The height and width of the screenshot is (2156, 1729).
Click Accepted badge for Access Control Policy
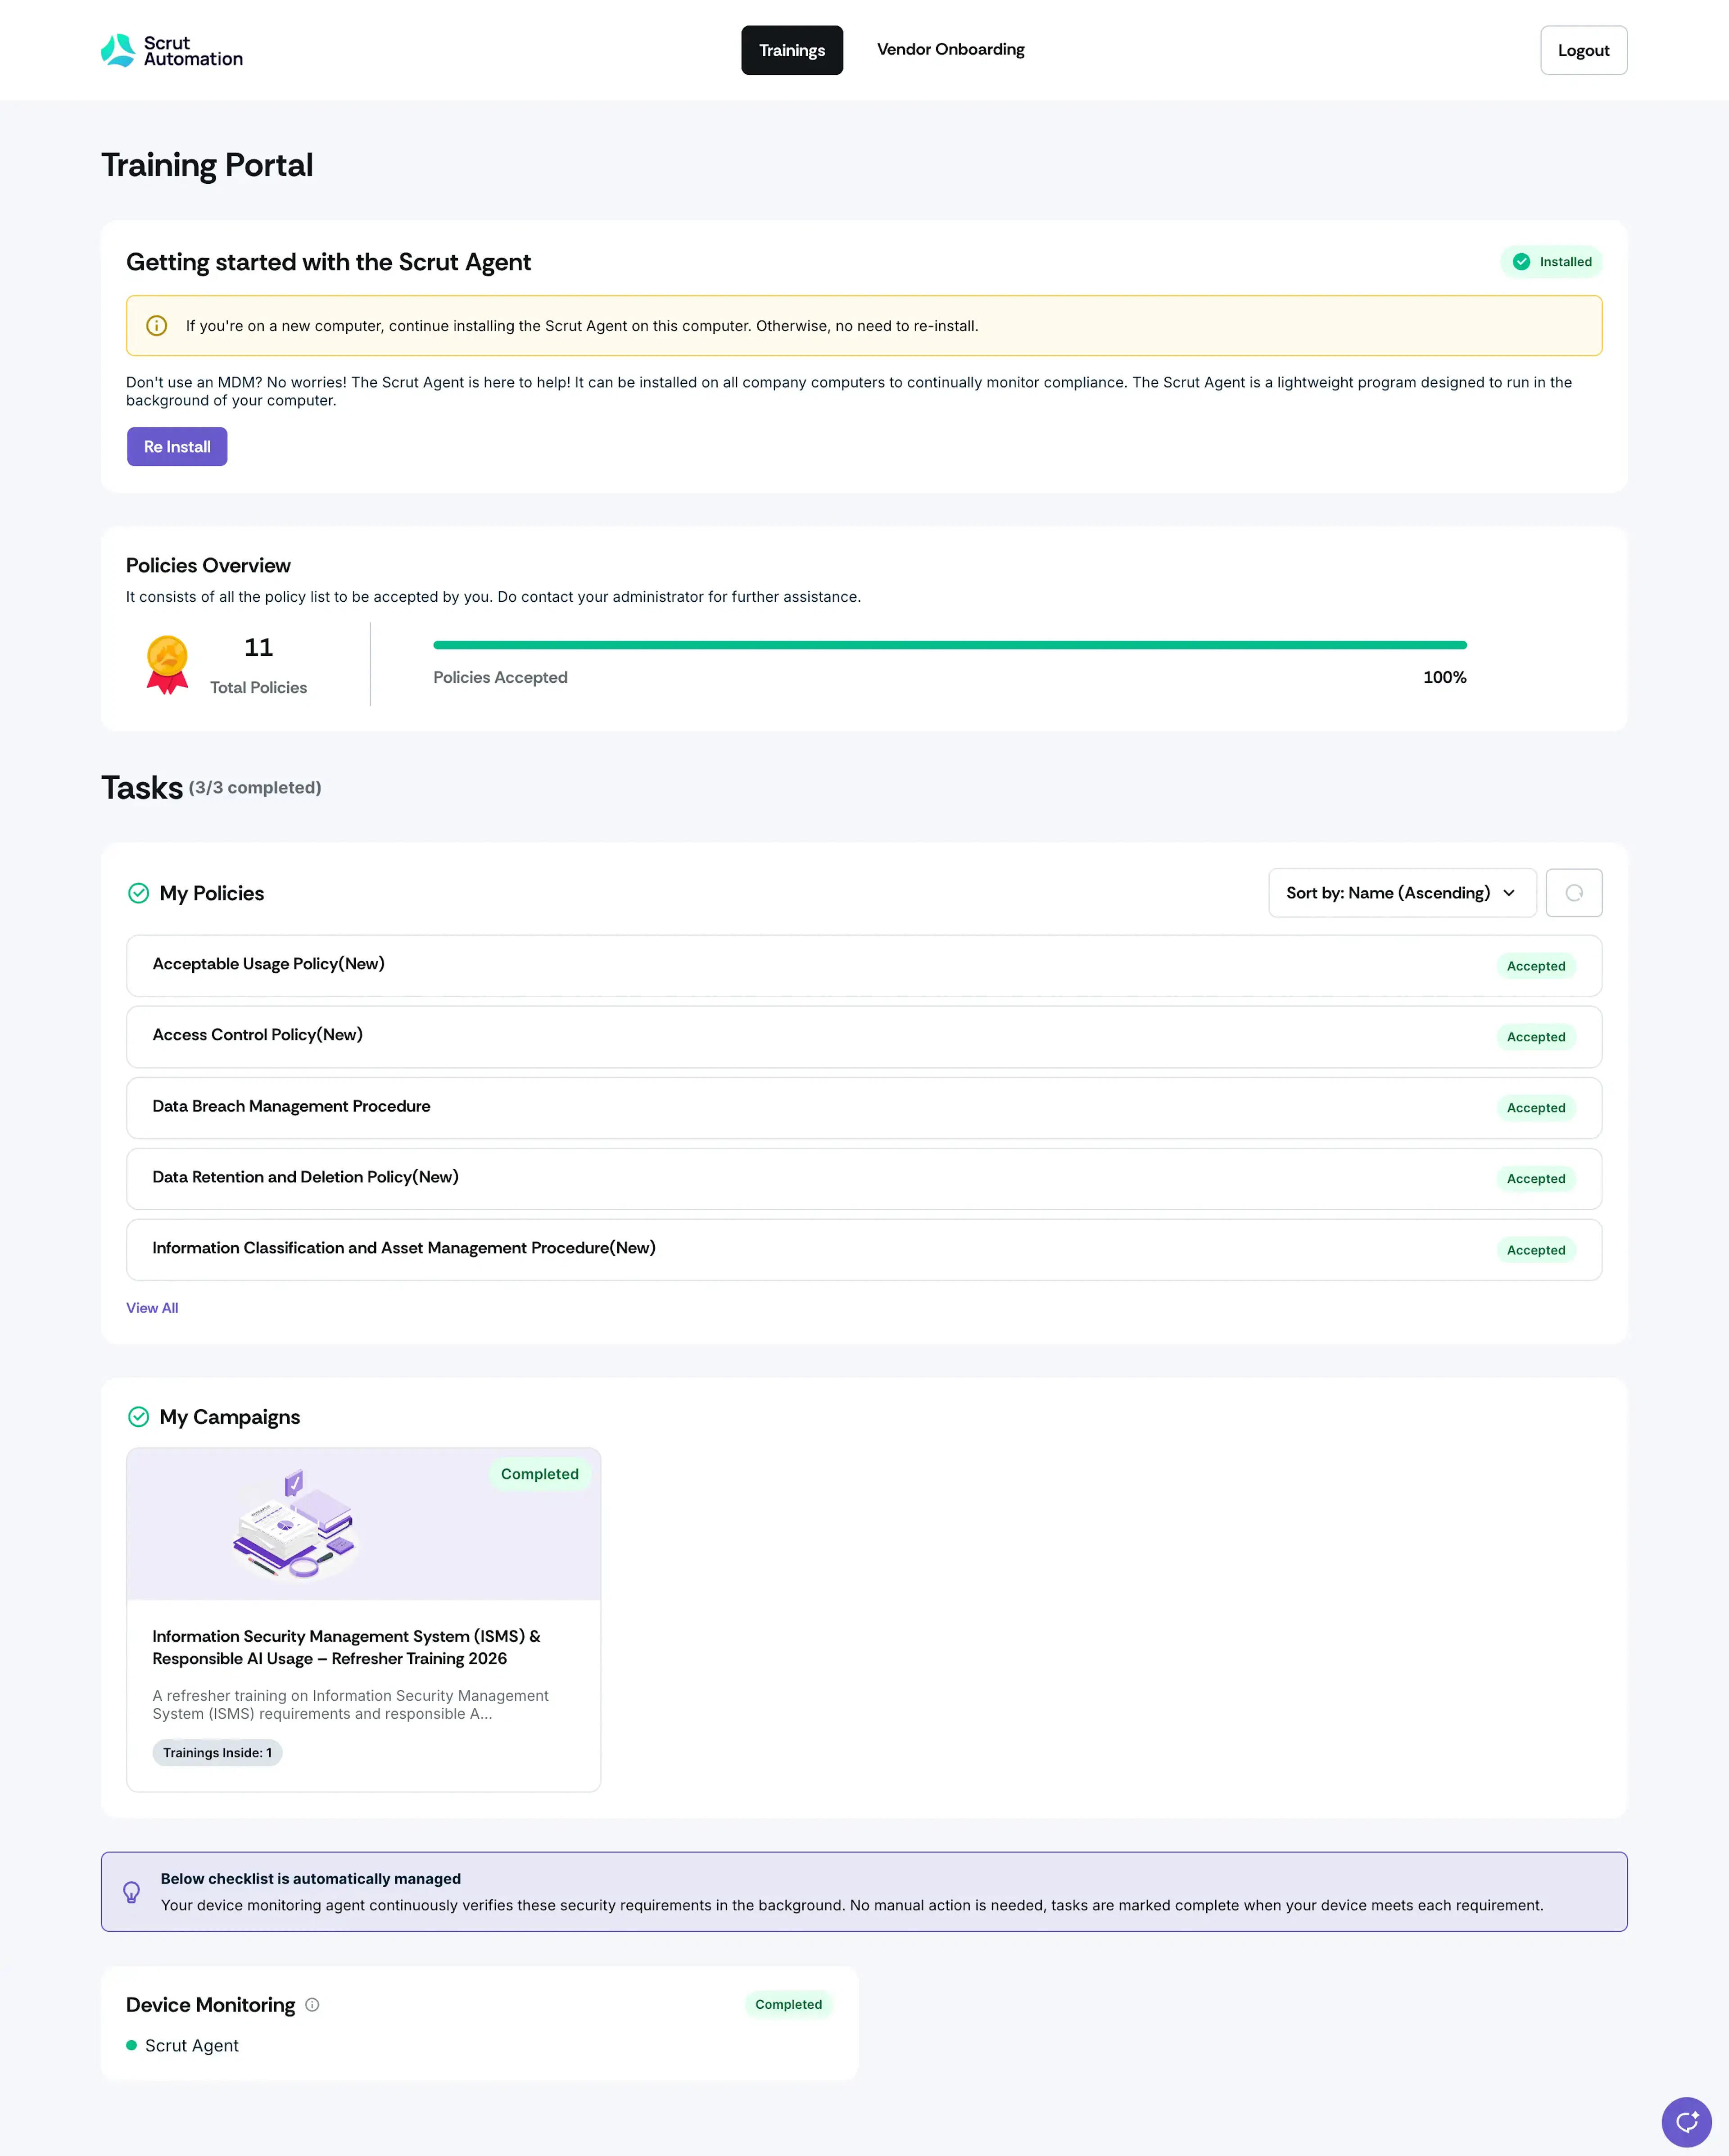coord(1536,1037)
